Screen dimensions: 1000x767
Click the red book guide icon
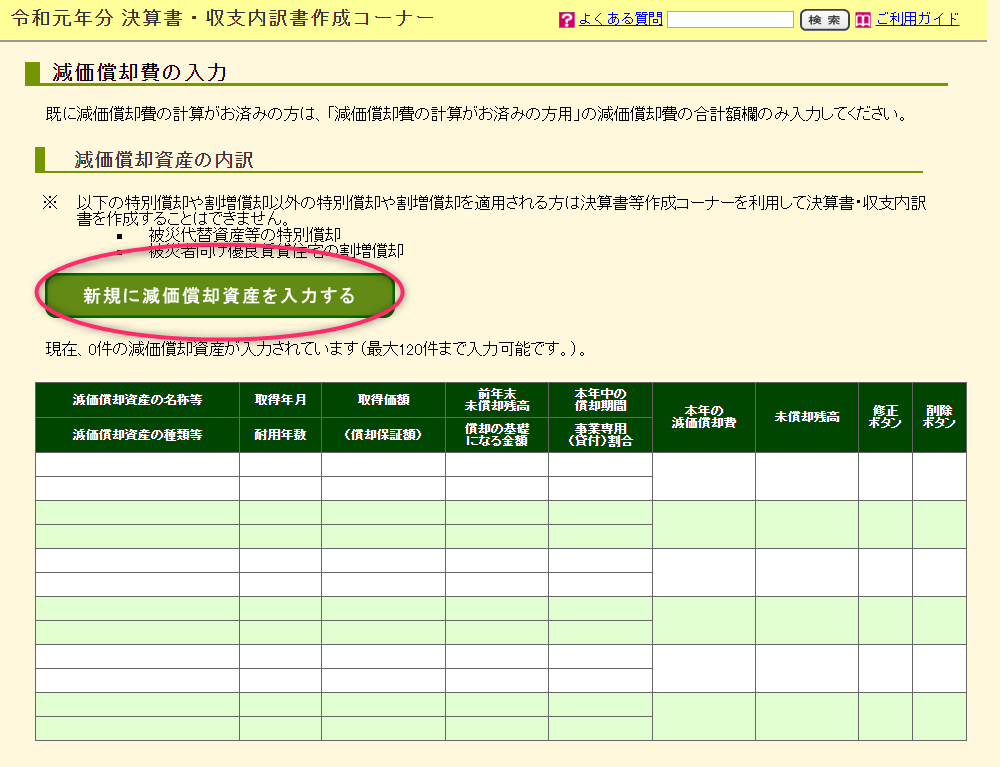click(862, 20)
